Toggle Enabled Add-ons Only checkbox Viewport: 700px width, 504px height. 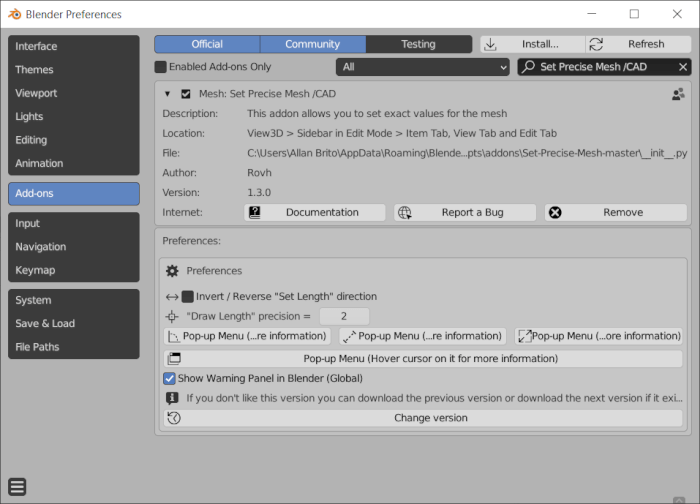(x=160, y=67)
